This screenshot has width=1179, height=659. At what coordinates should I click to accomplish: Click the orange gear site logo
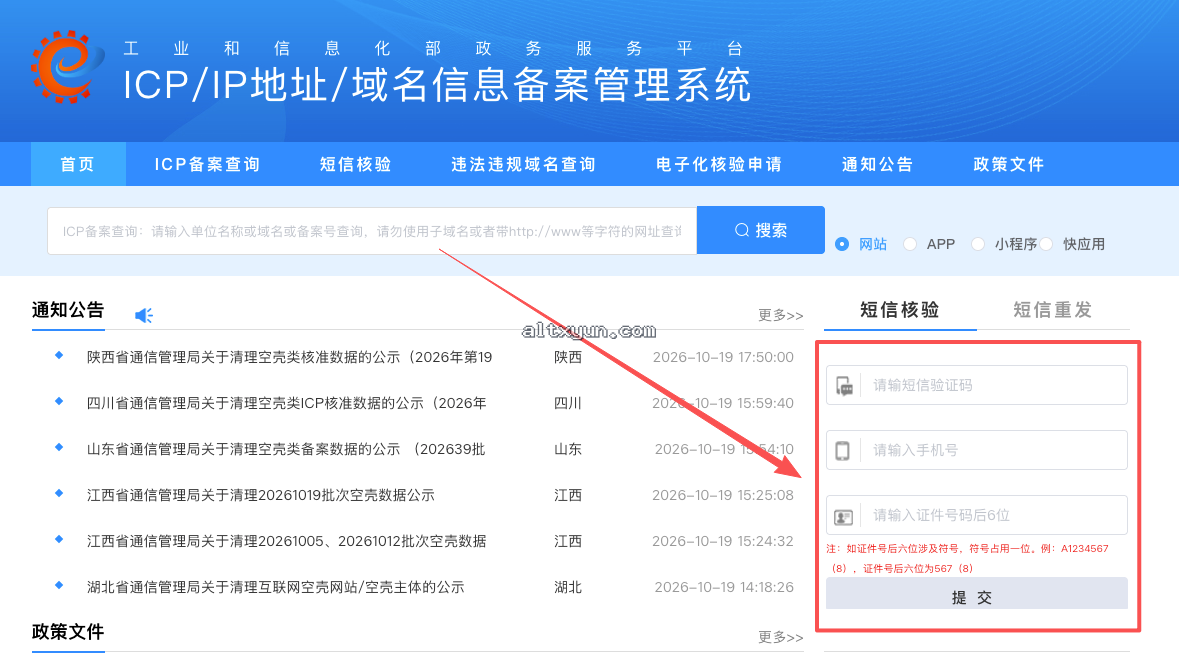pos(68,66)
